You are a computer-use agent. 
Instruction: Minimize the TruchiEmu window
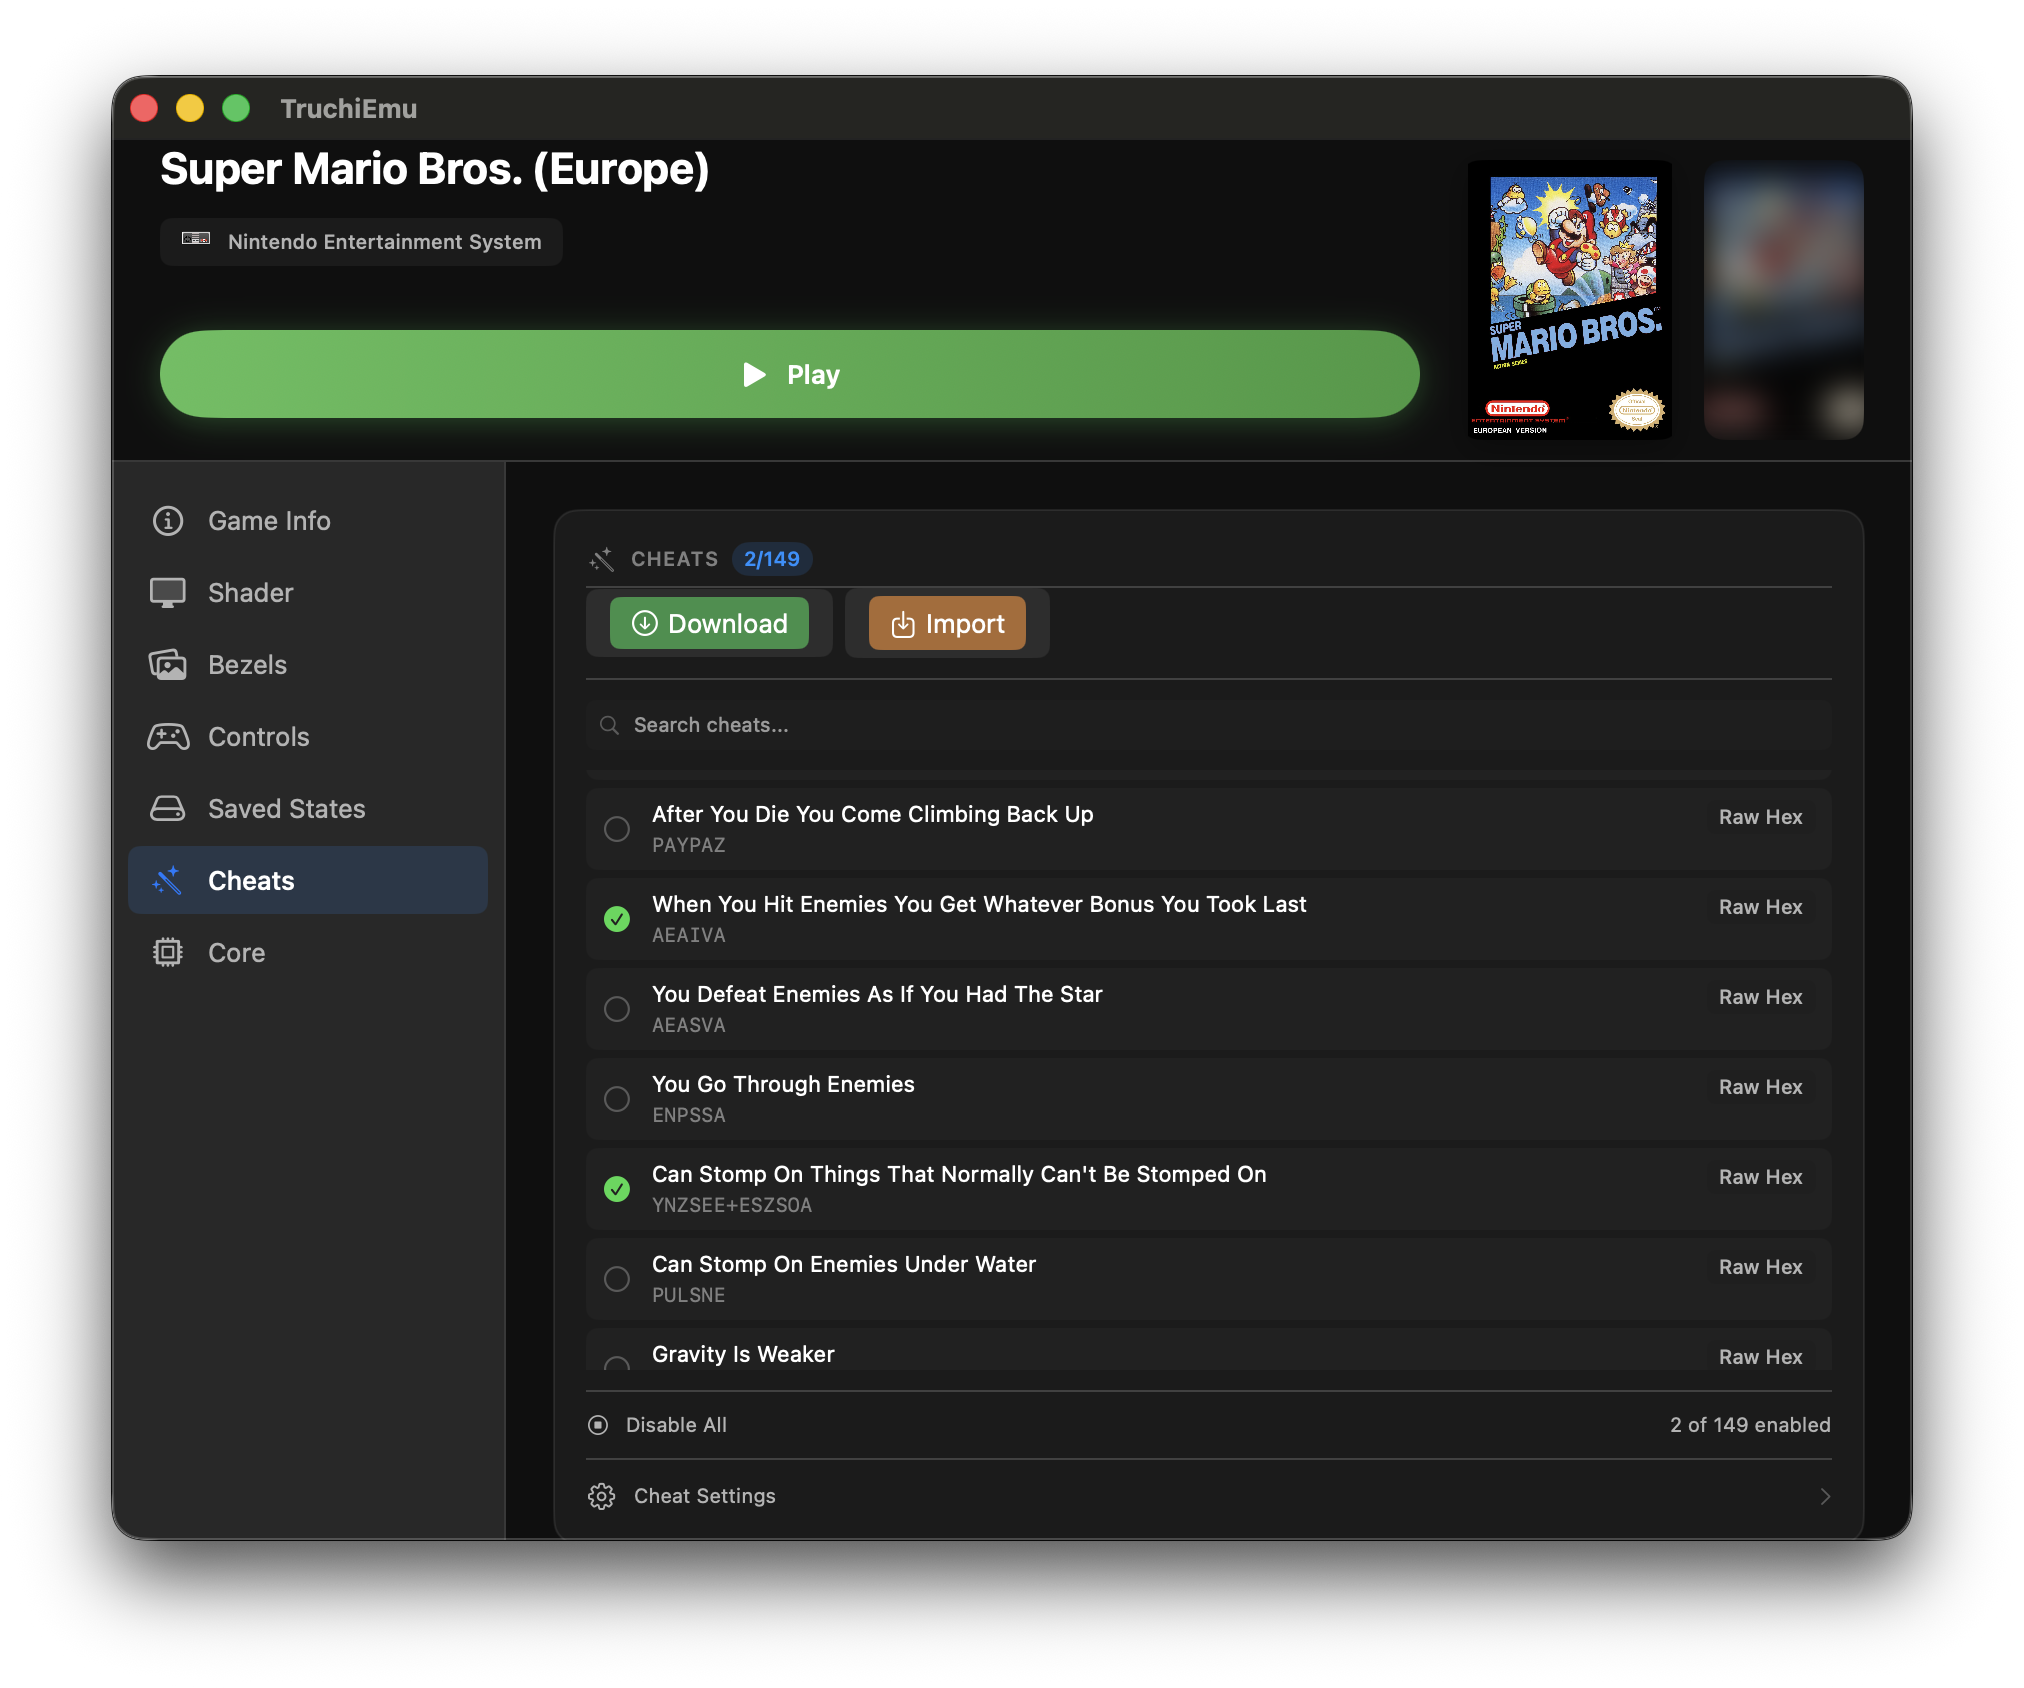pos(190,108)
